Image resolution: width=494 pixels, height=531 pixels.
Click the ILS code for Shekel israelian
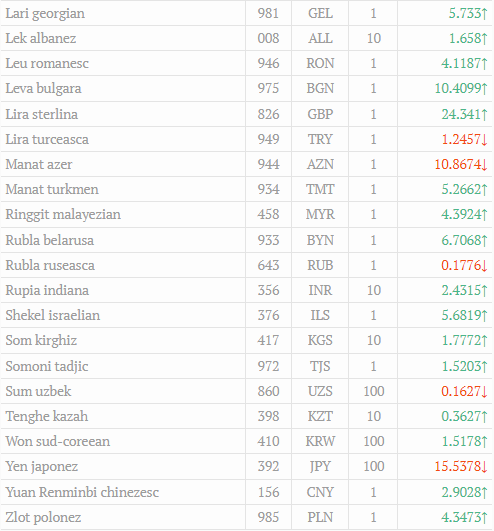(x=320, y=315)
